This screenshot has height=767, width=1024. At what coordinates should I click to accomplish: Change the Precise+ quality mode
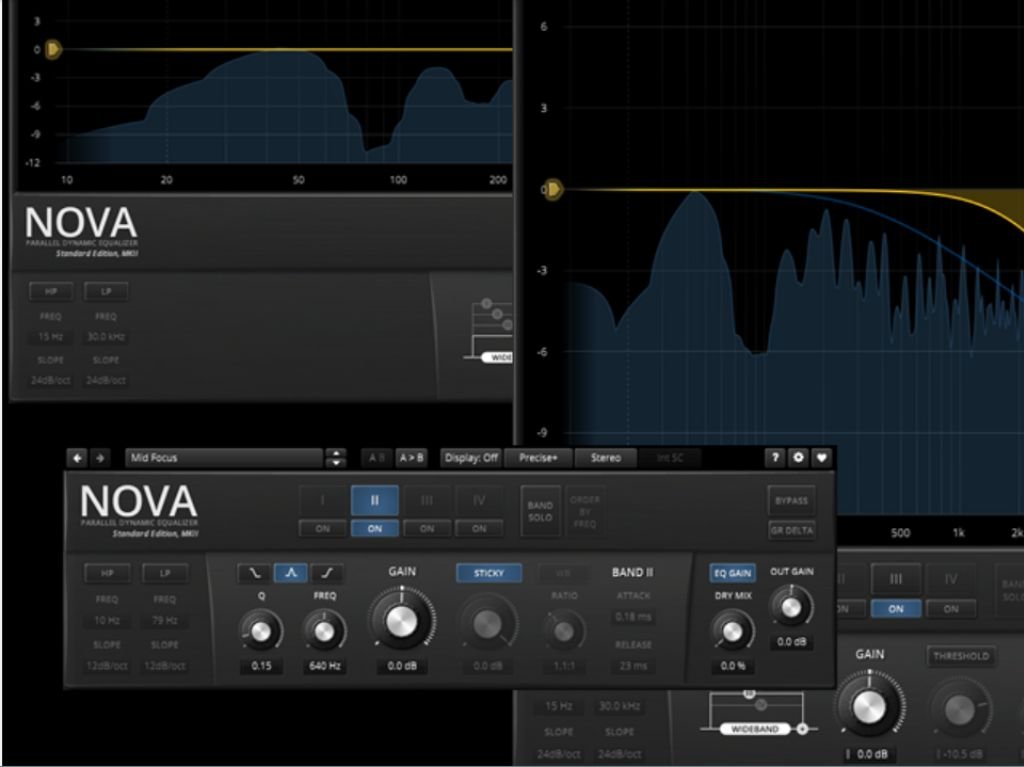point(539,458)
